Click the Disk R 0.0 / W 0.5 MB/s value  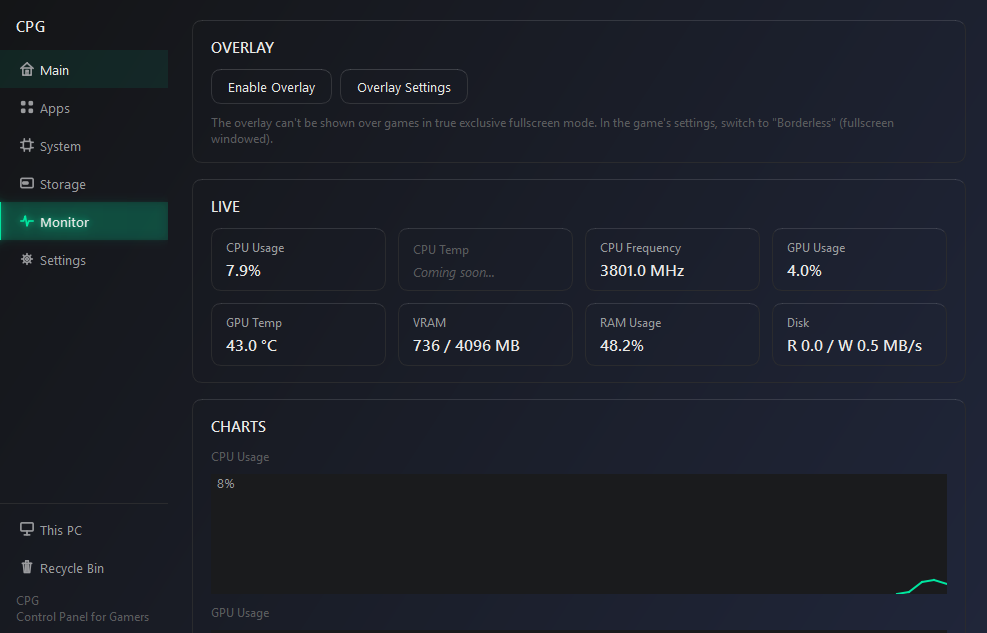tap(854, 345)
